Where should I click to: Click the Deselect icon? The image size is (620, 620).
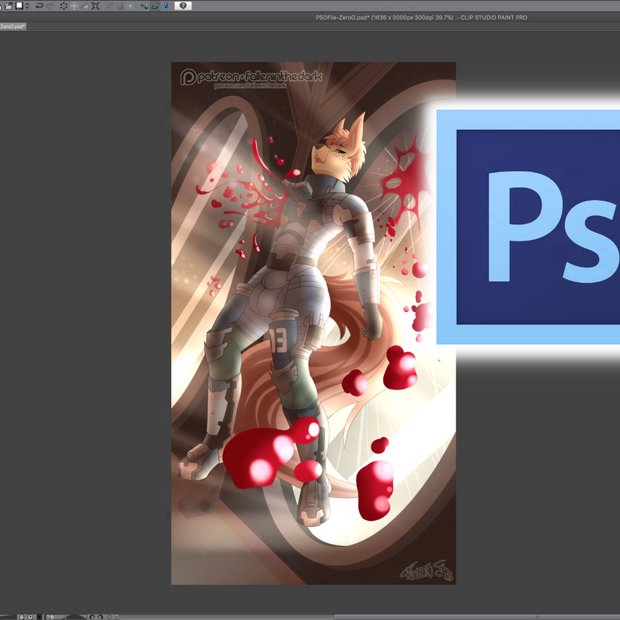[x=109, y=6]
